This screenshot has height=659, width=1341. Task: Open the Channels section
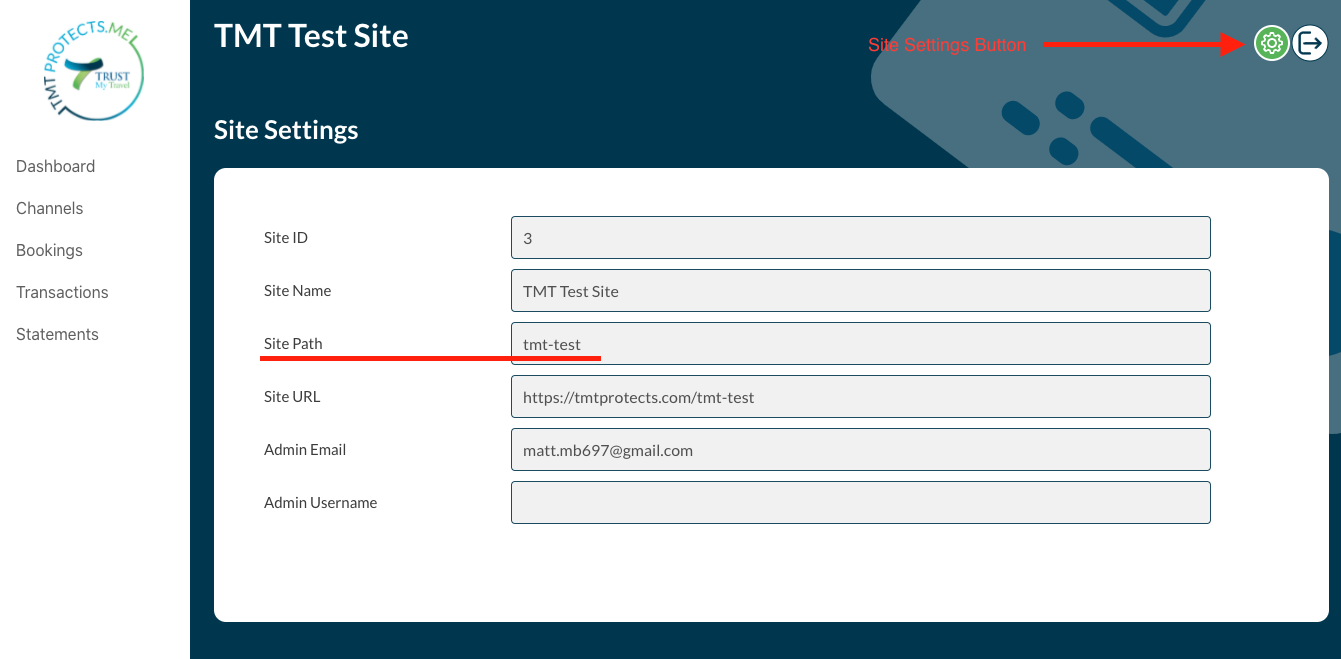(49, 208)
